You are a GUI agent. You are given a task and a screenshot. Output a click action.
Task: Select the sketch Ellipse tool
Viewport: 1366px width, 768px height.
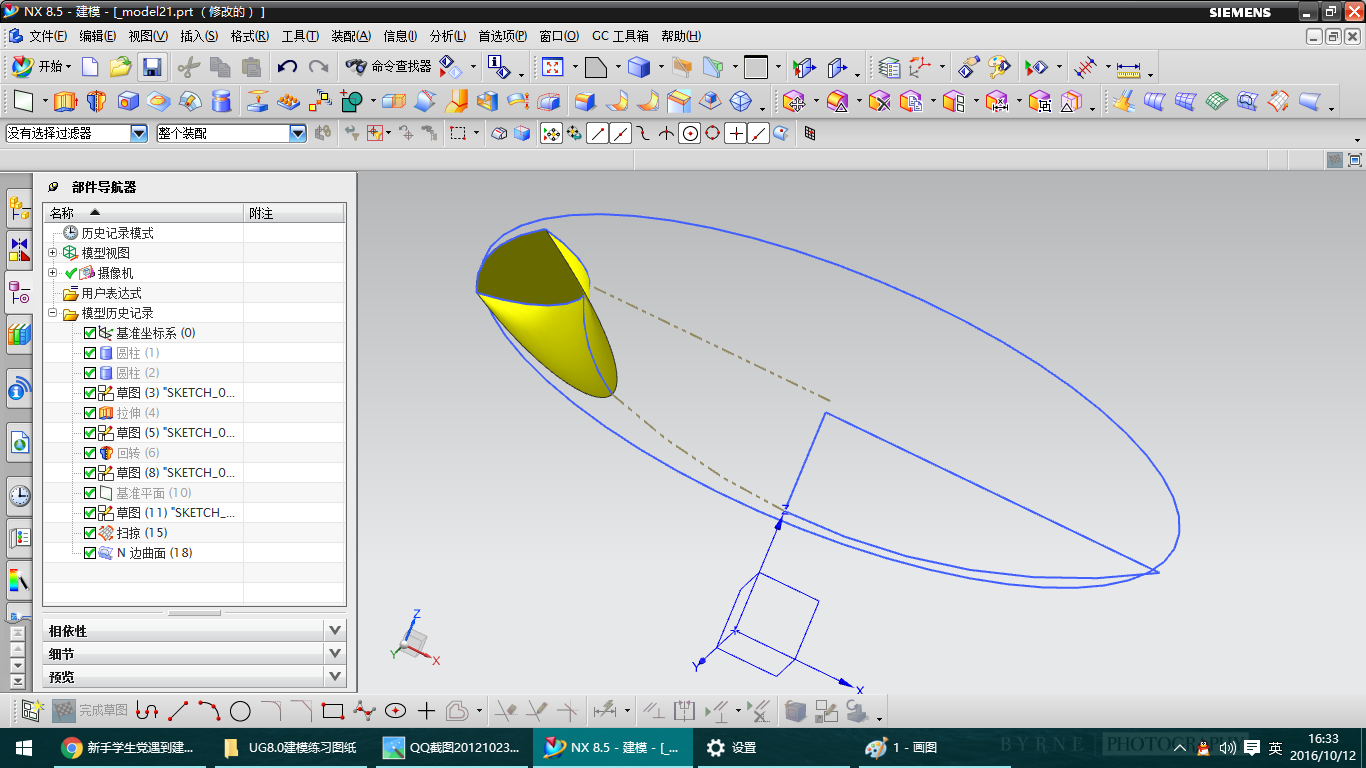(x=395, y=711)
